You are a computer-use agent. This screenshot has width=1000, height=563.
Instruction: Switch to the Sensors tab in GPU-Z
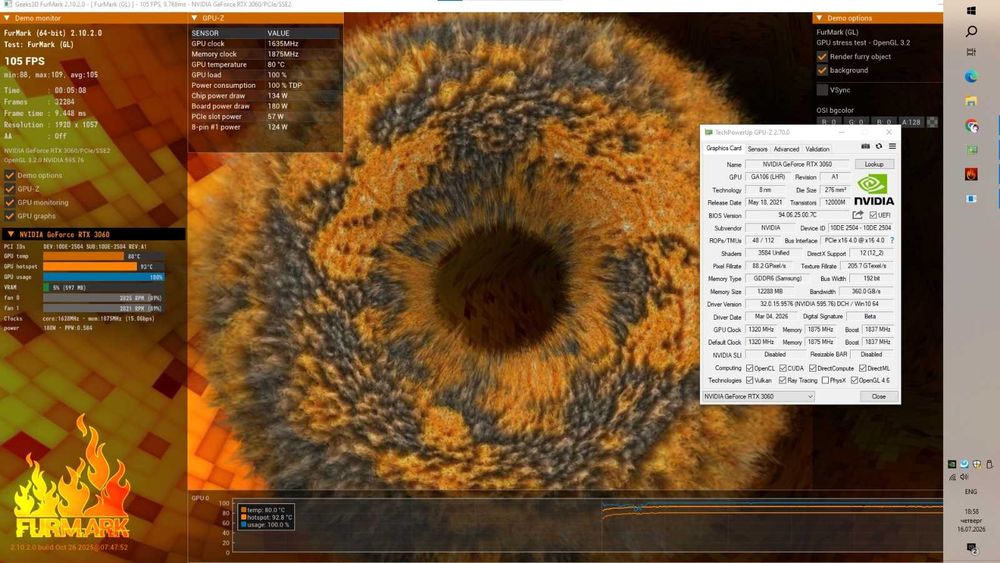[757, 149]
